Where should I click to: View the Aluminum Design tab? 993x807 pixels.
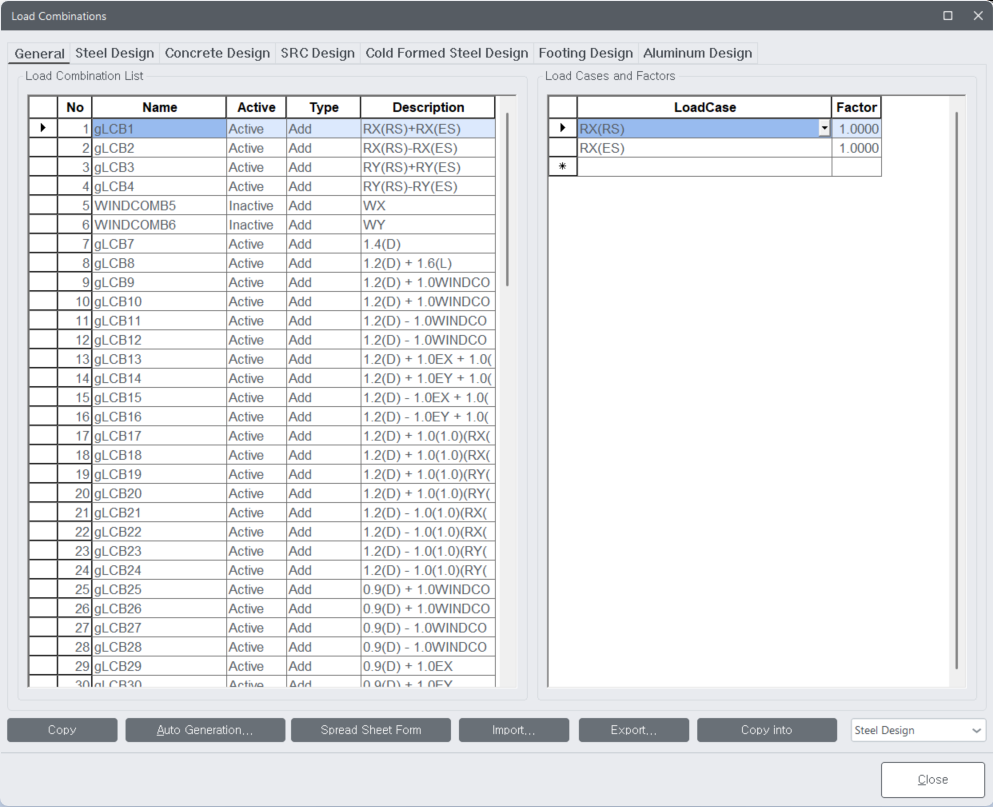[x=699, y=53]
